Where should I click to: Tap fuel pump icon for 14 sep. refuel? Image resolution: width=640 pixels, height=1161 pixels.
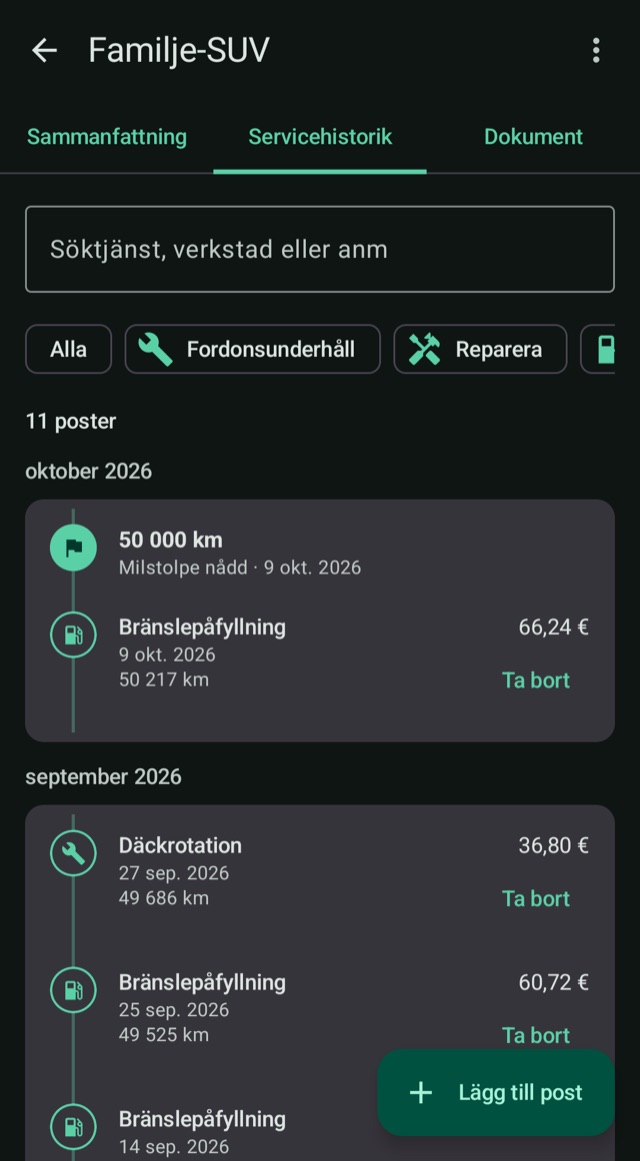coord(73,1127)
